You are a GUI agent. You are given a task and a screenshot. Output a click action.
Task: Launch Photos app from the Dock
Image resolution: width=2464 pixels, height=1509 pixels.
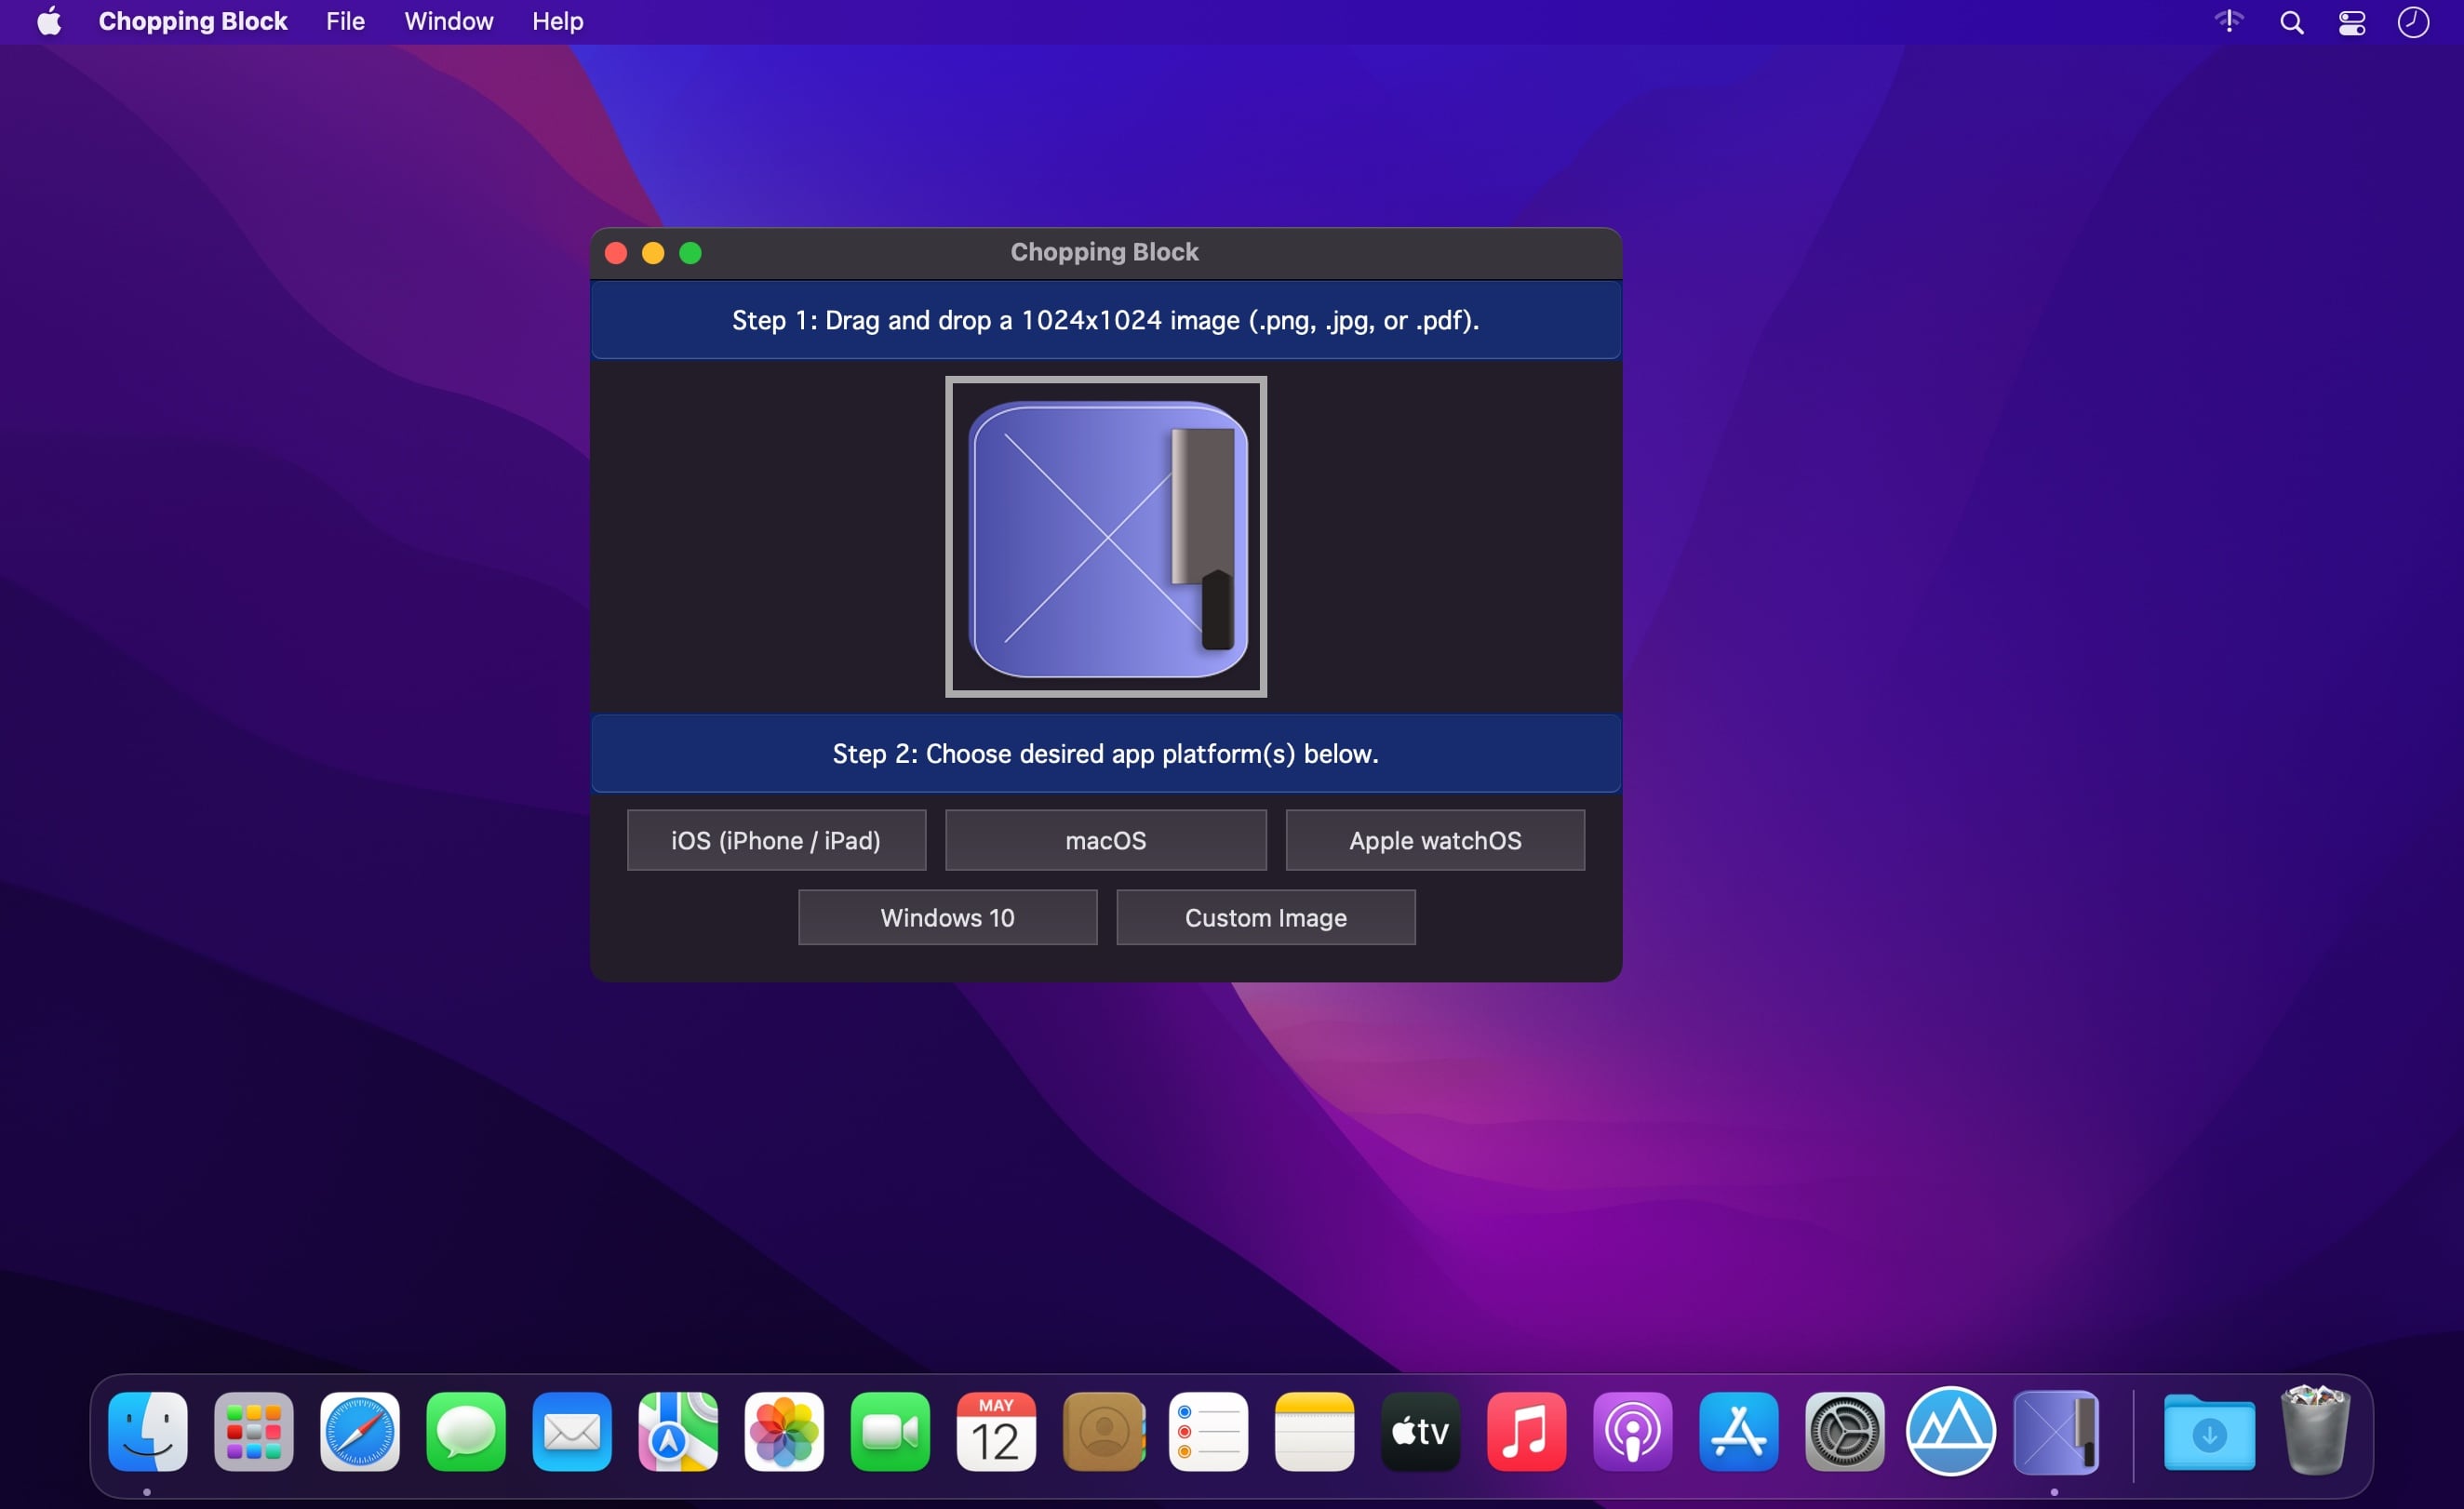pyautogui.click(x=784, y=1432)
